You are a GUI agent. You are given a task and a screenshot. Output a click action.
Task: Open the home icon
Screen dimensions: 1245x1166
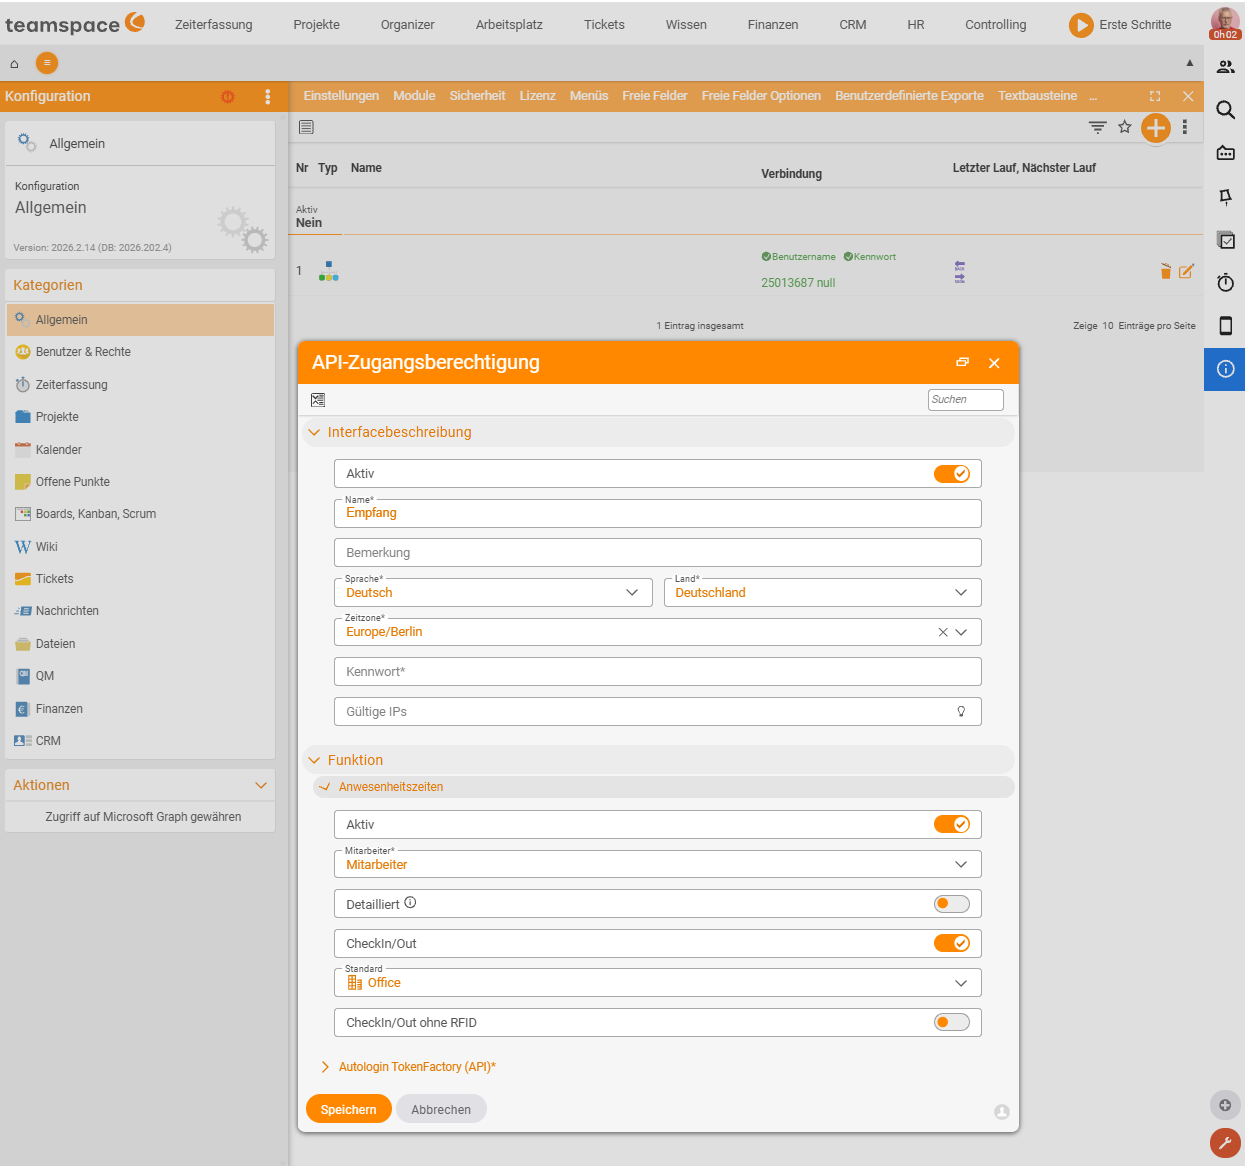click(14, 64)
